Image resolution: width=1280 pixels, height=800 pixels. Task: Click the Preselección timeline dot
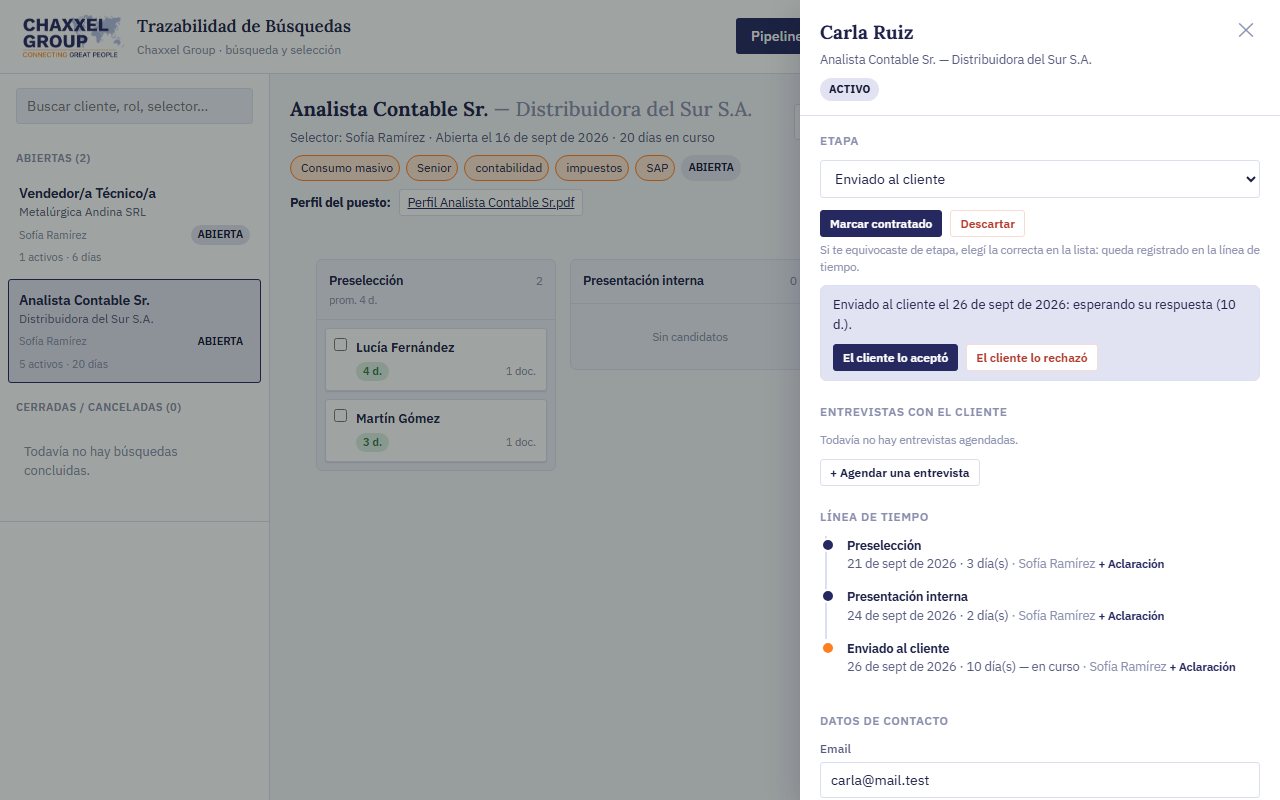tap(827, 545)
